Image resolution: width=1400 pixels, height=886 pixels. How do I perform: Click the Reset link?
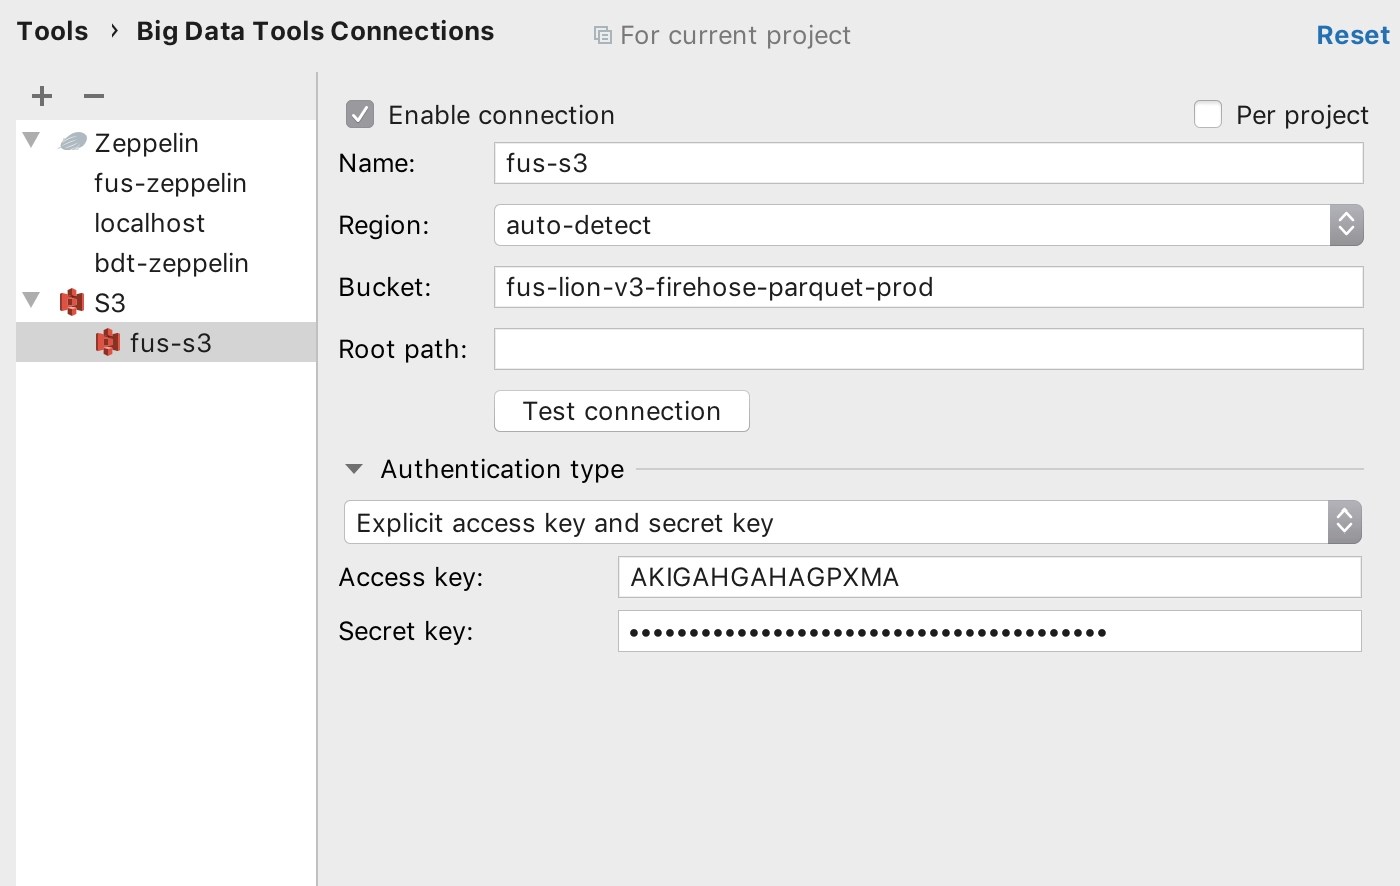click(1352, 34)
